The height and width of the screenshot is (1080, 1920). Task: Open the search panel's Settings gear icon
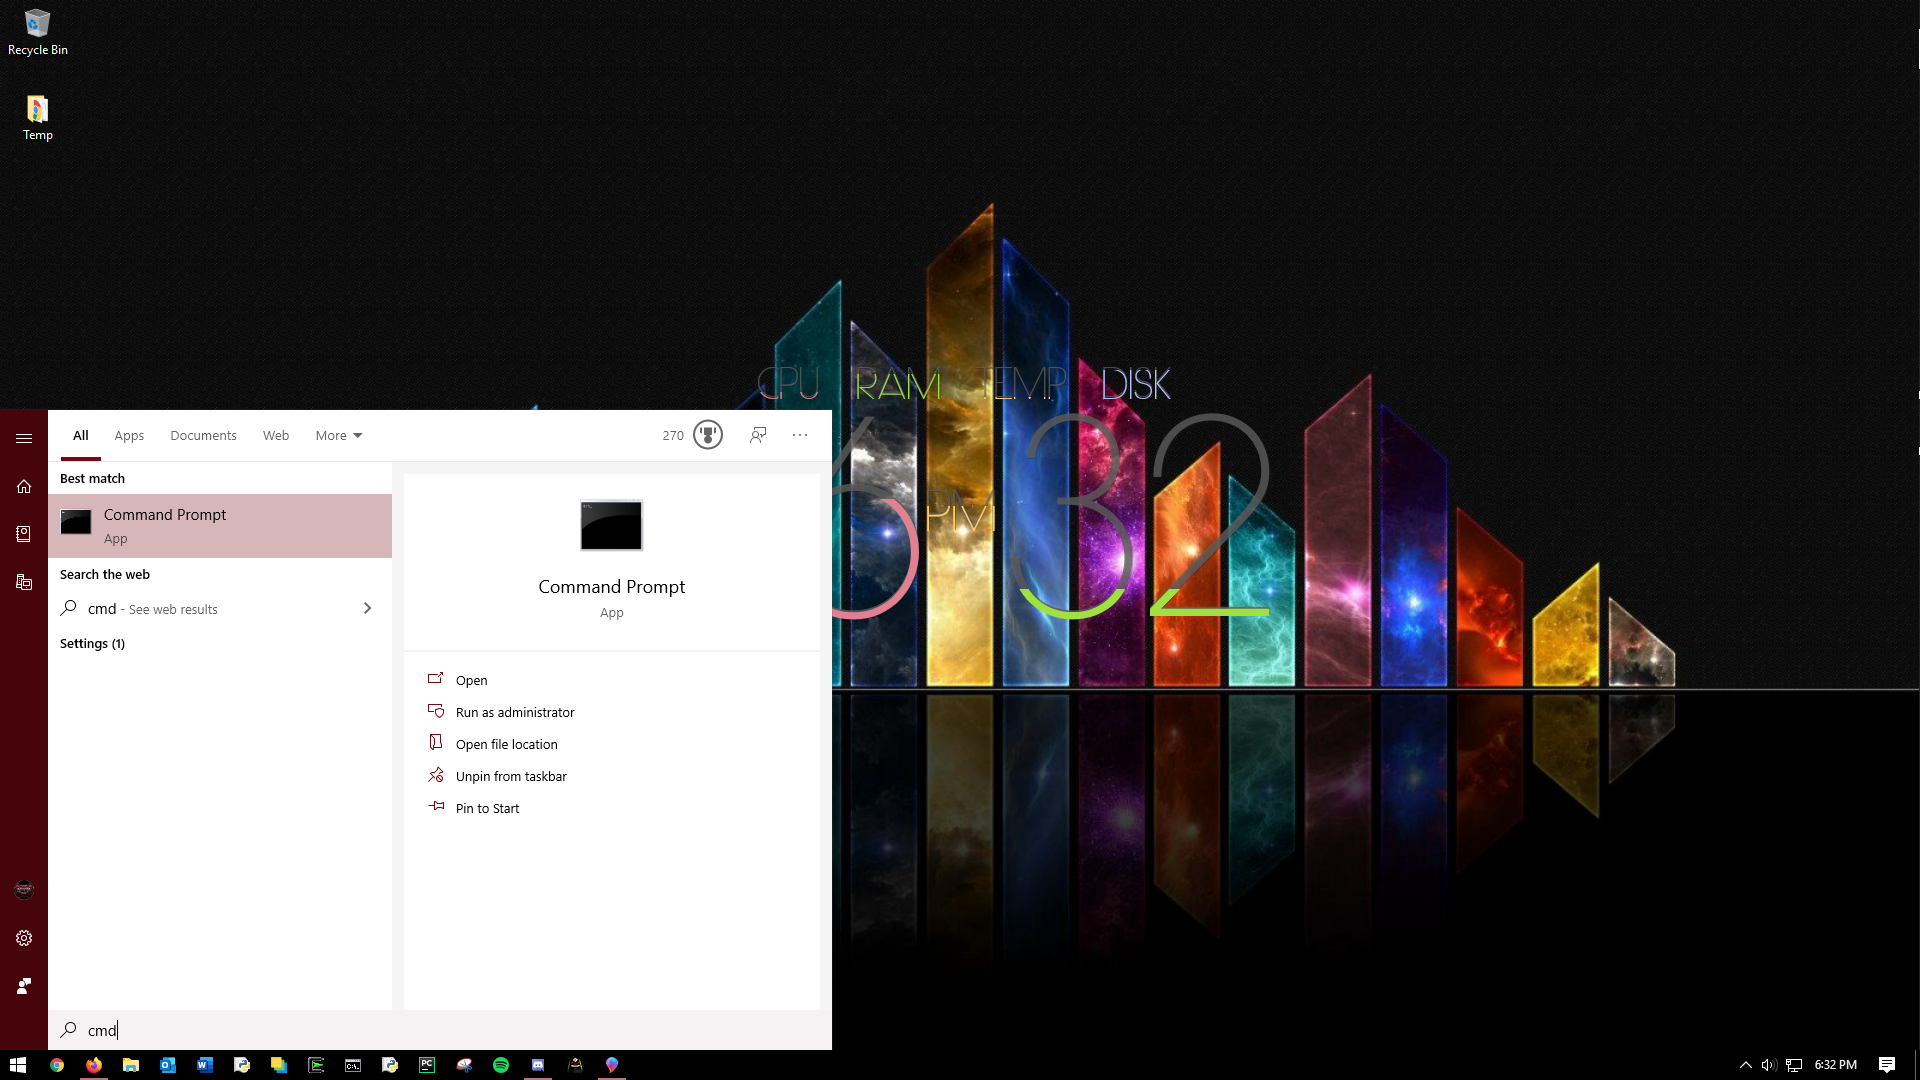pos(24,937)
